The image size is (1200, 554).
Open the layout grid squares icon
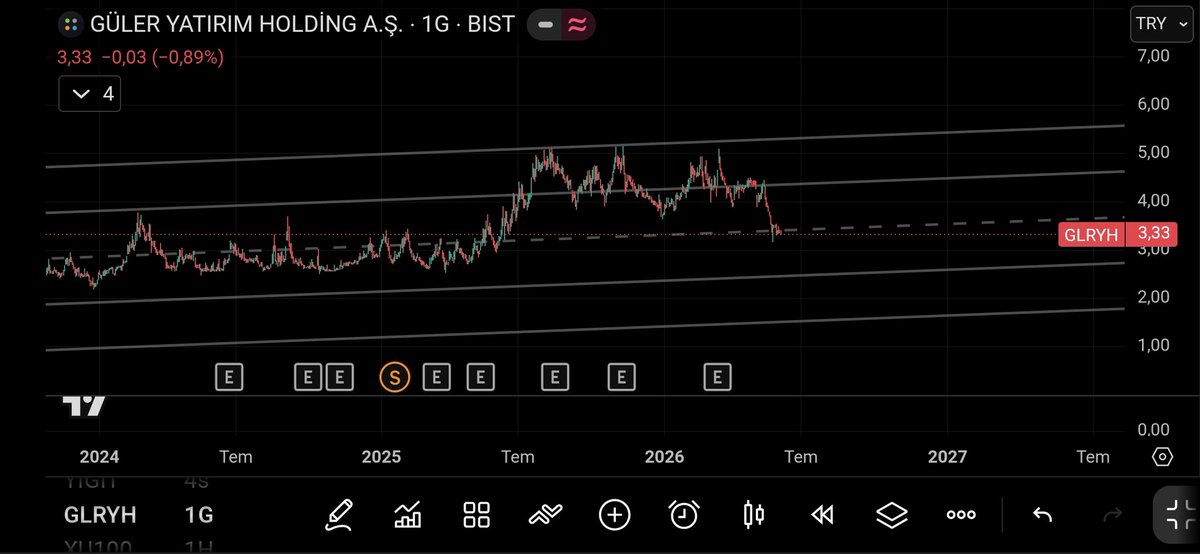point(477,515)
